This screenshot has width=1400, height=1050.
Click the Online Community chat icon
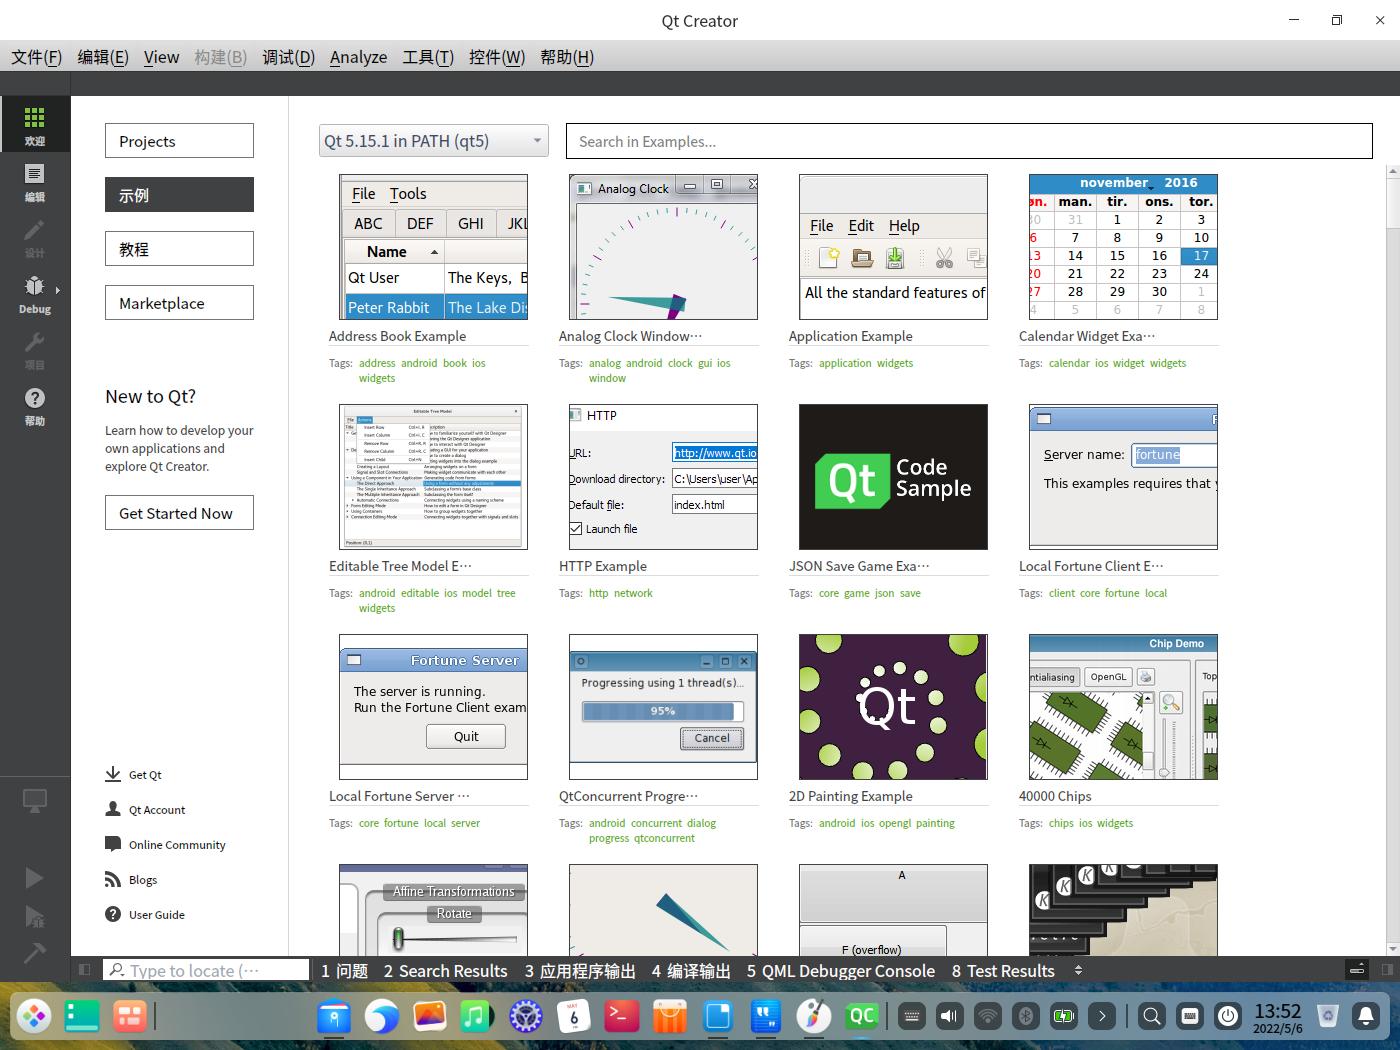point(112,845)
